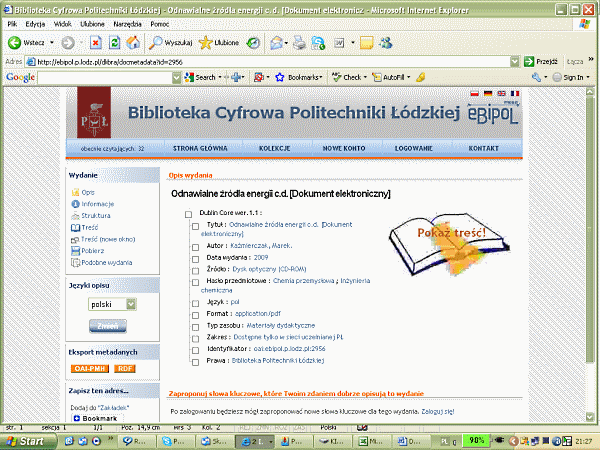Select the Polish flag language icon
This screenshot has width=600, height=450.
(x=474, y=93)
